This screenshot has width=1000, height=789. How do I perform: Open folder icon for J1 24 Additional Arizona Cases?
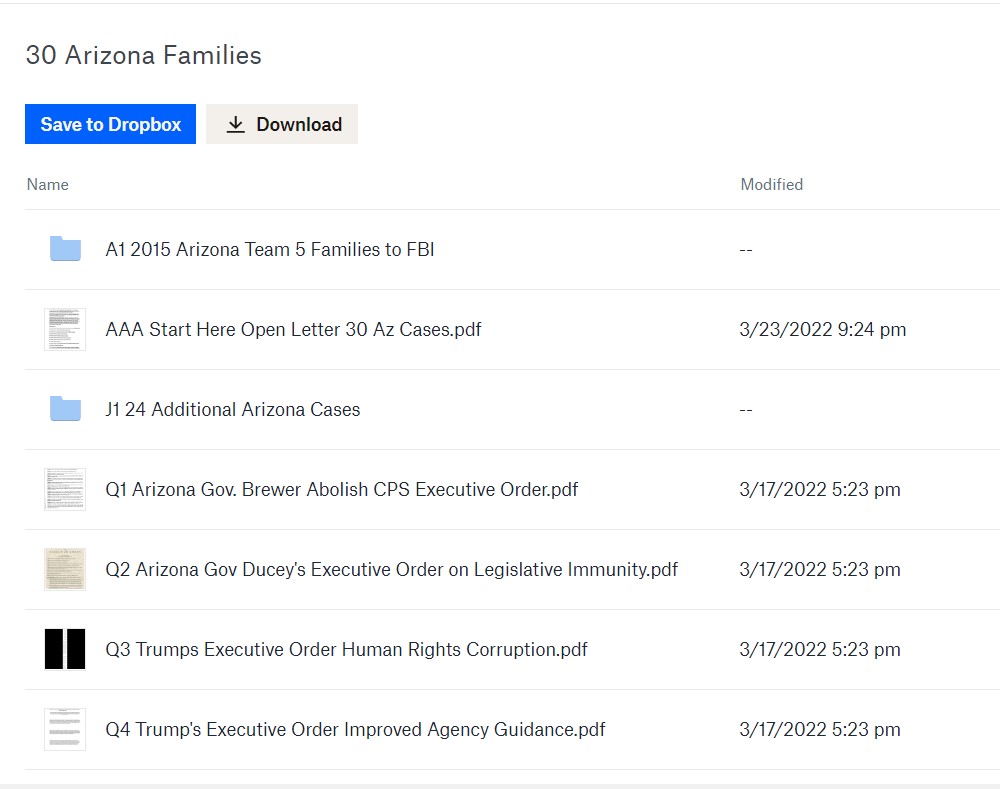65,409
